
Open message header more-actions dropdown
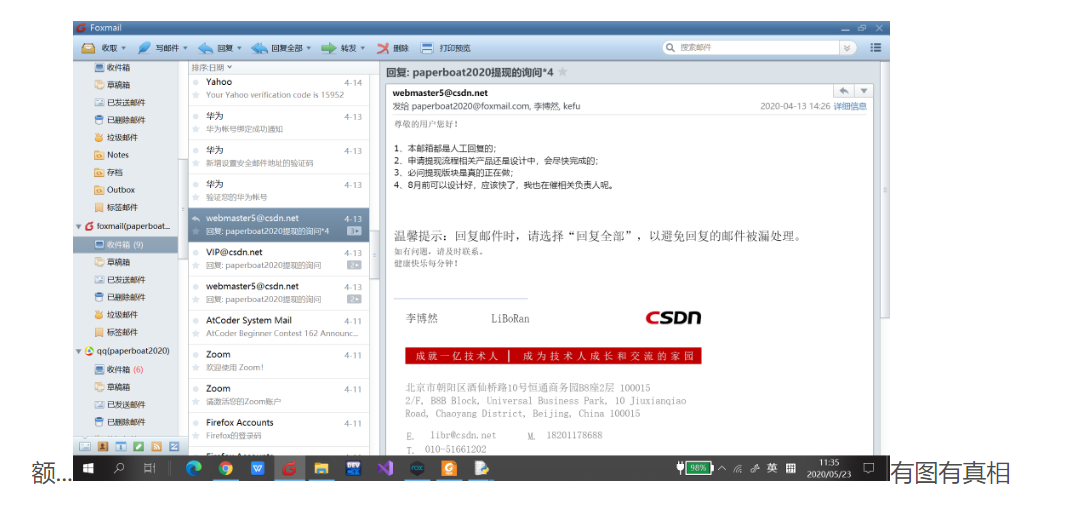(x=863, y=91)
